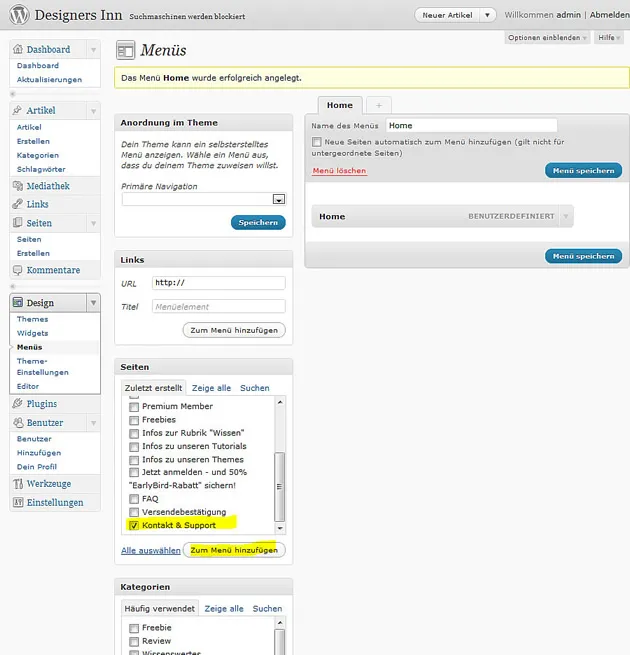
Task: Uncheck Kontakt & Support page
Action: [134, 526]
